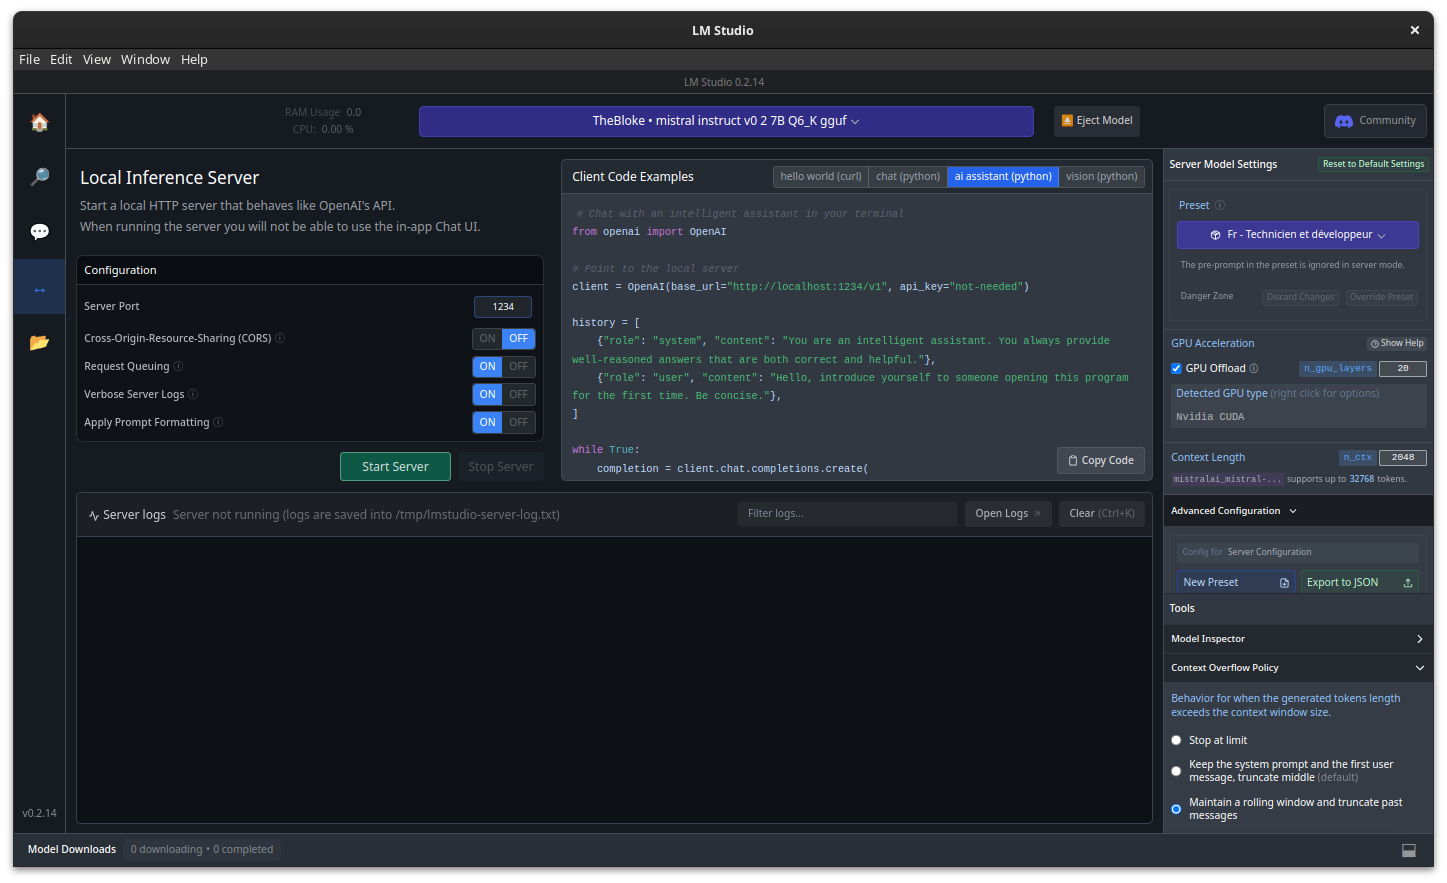The width and height of the screenshot is (1447, 883).
Task: Select the ai assistant (python) tab
Action: coord(1003,177)
